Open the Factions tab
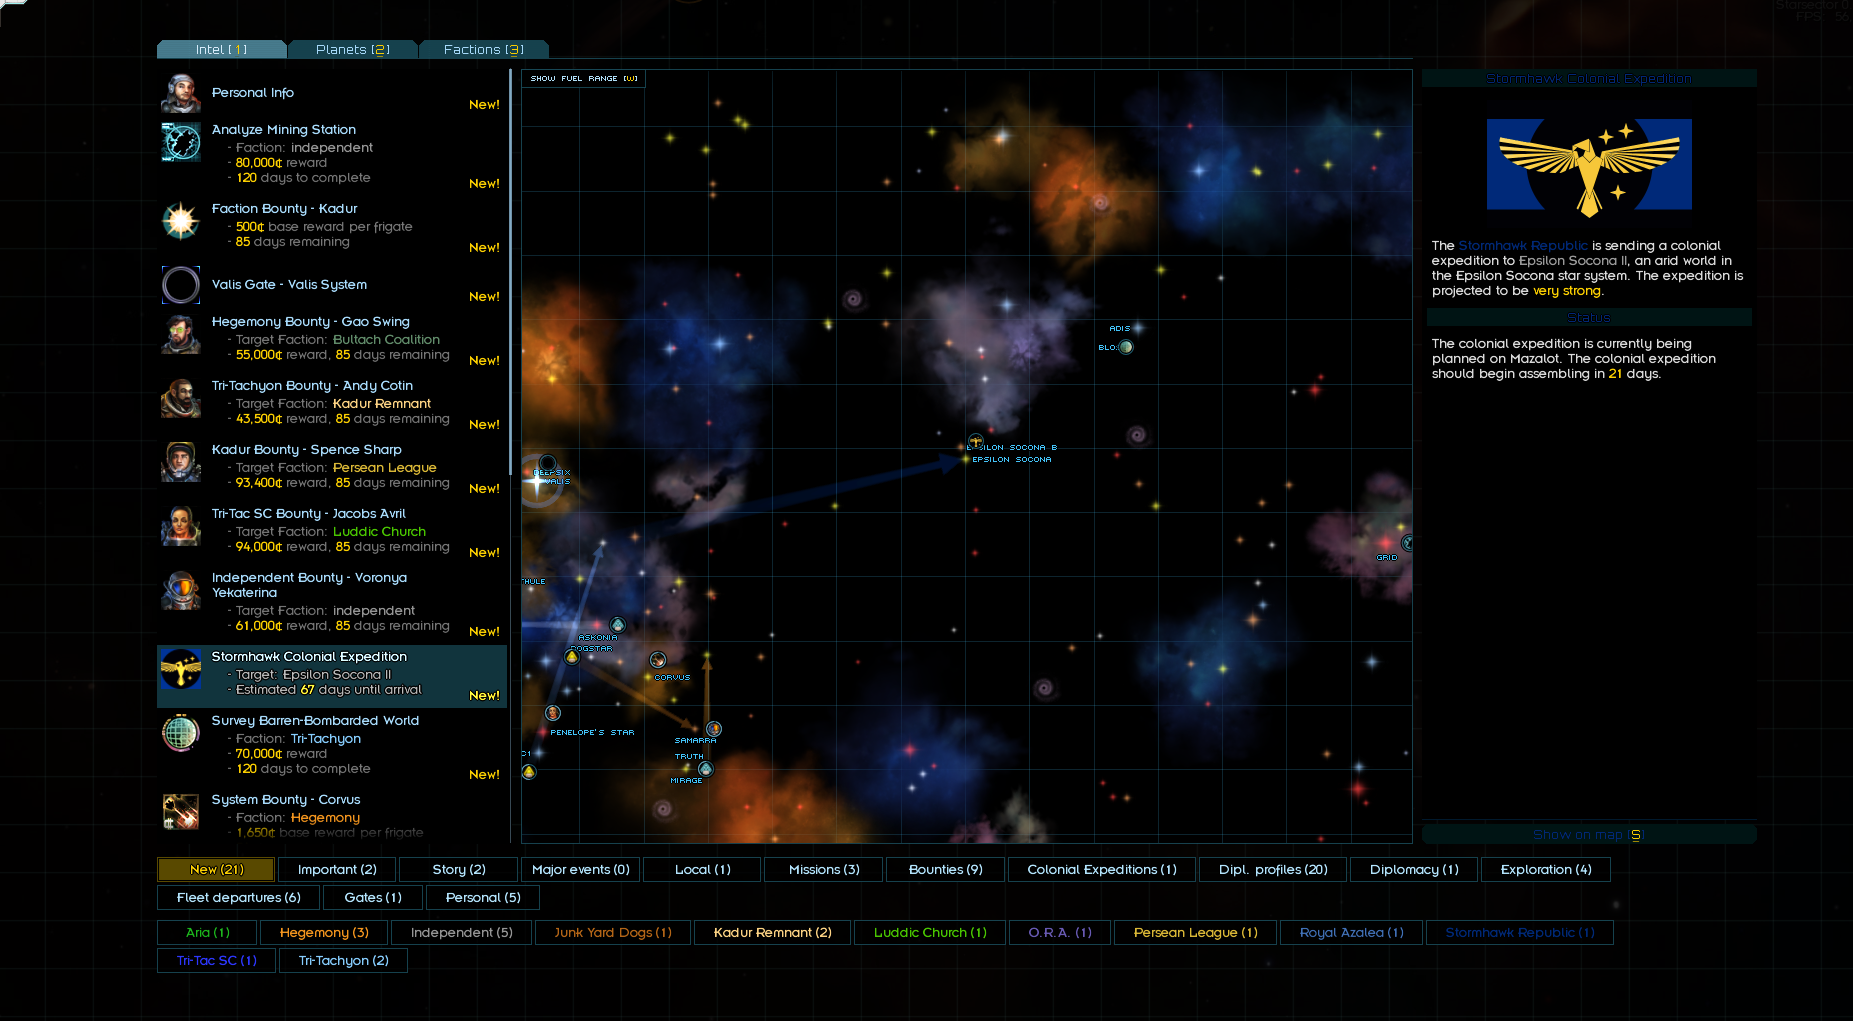 (x=483, y=49)
